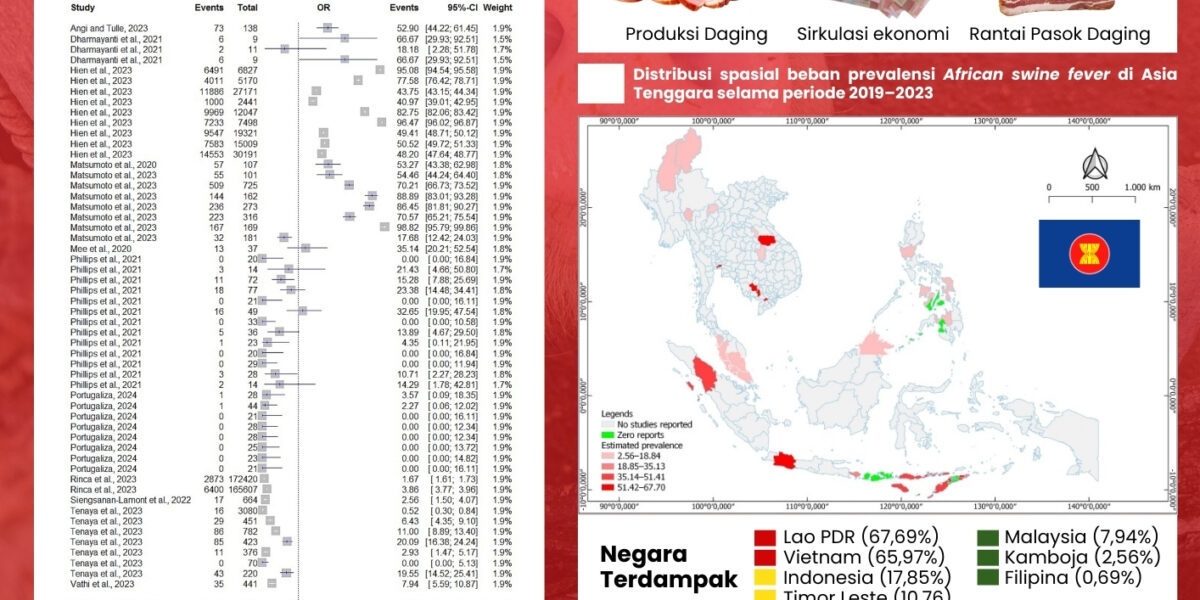Click the green swatch beside Malaysia

tap(987, 538)
